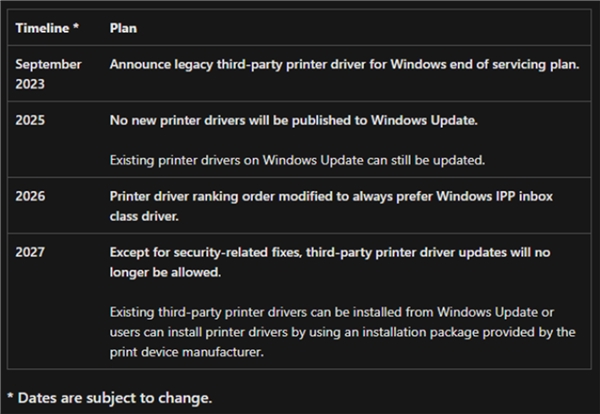600x414 pixels.
Task: Click the 'Announce legacy third-party printer driver' text
Action: [x=250, y=64]
